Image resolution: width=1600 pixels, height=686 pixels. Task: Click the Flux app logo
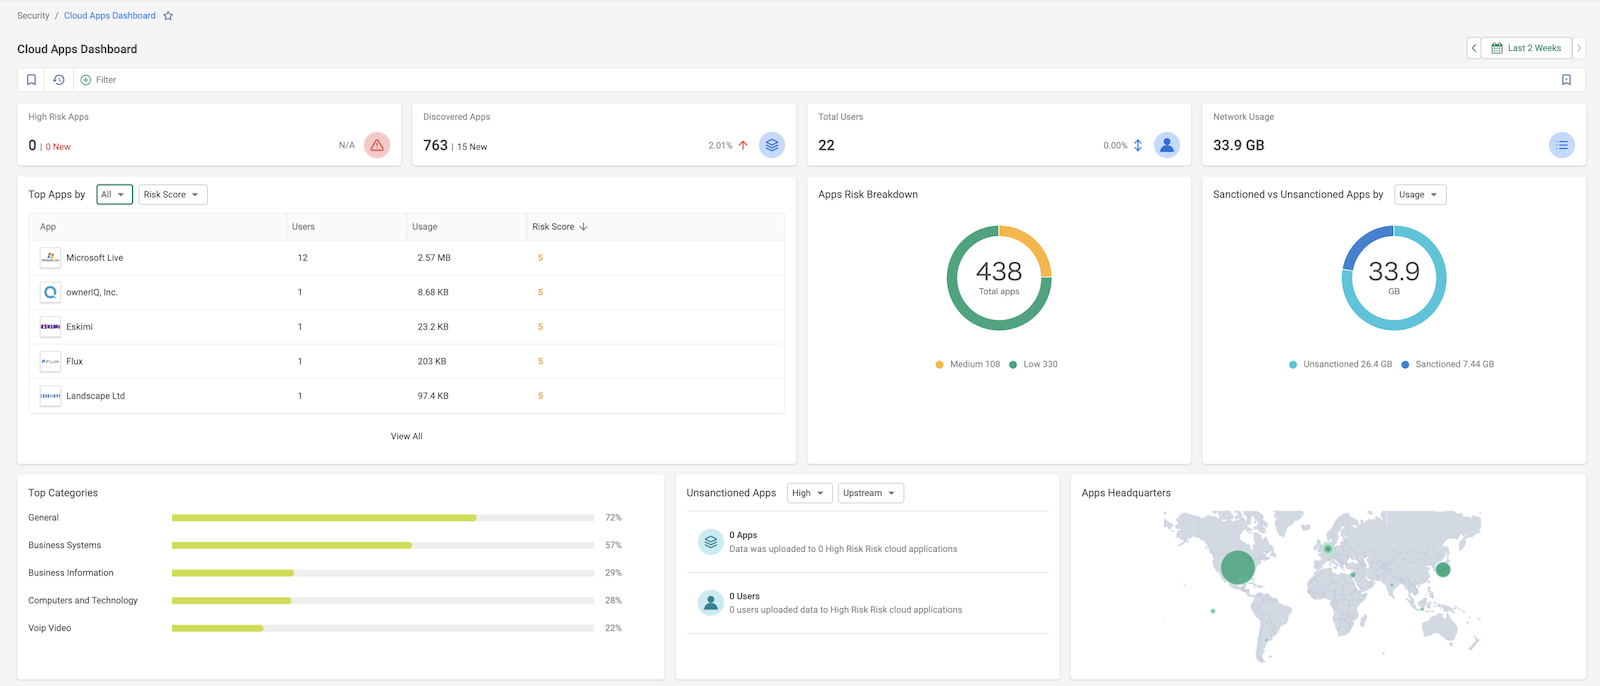[x=50, y=361]
